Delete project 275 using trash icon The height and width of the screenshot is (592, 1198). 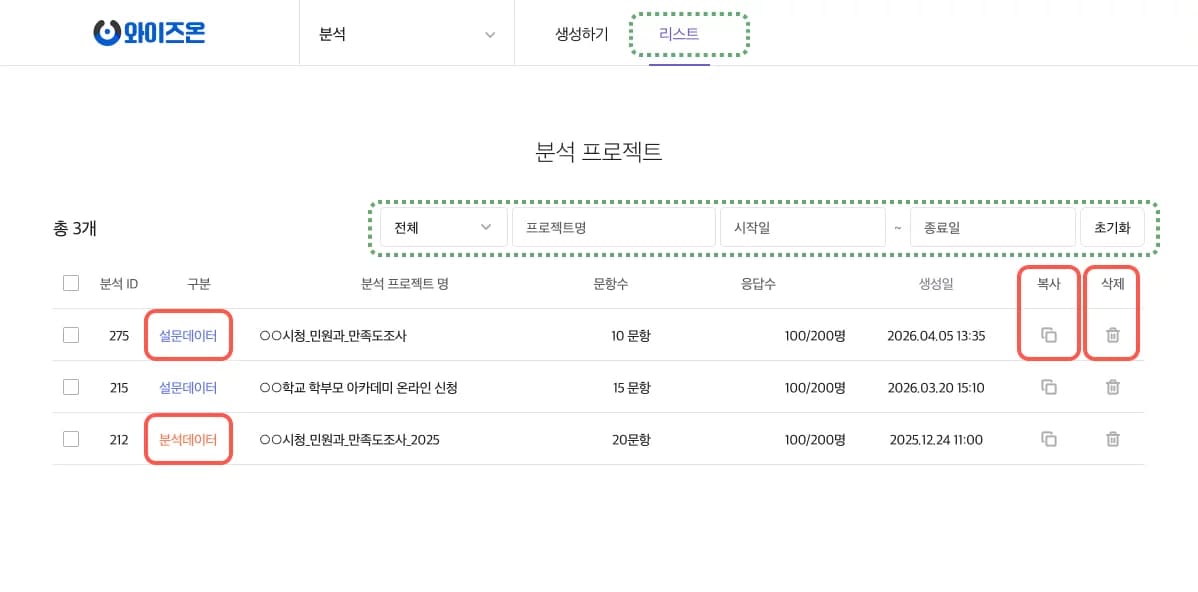coord(1112,335)
